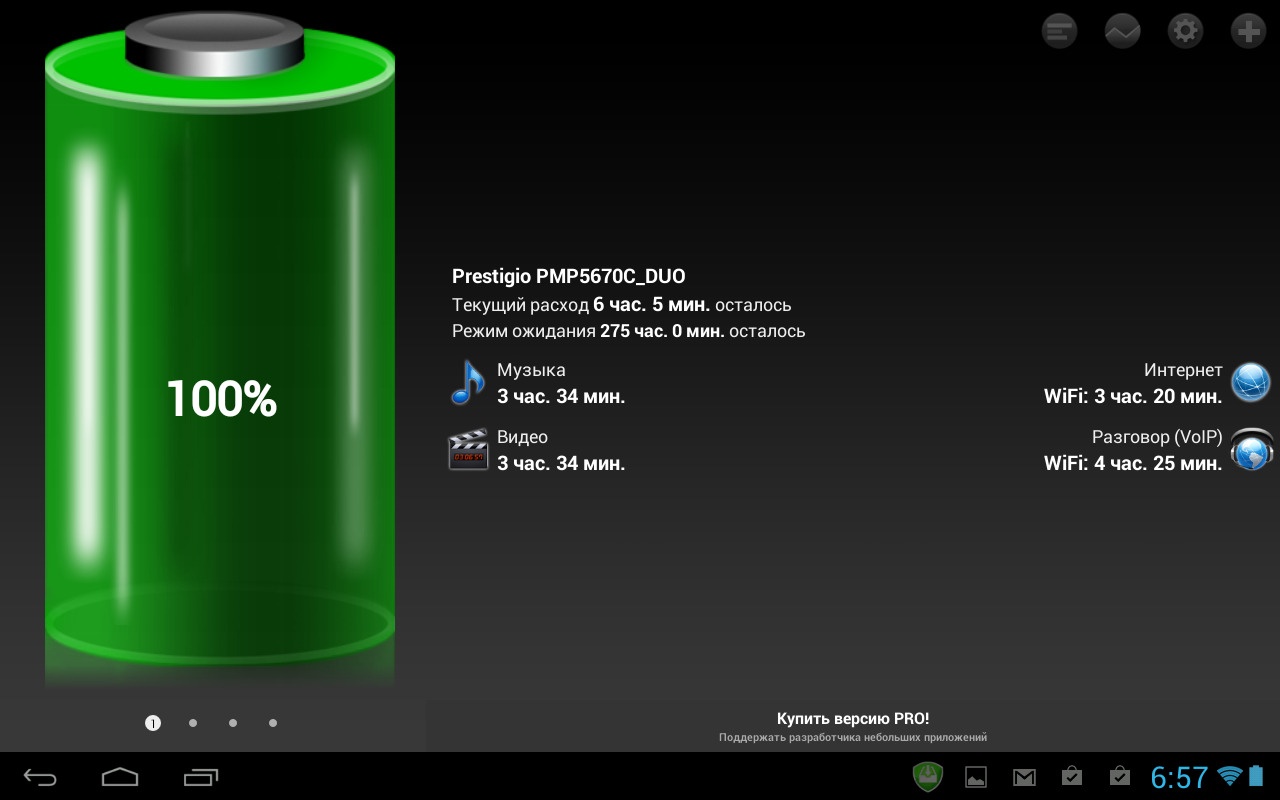Tap 'Купить версию PRO!' purchase link
1280x800 pixels.
click(852, 719)
